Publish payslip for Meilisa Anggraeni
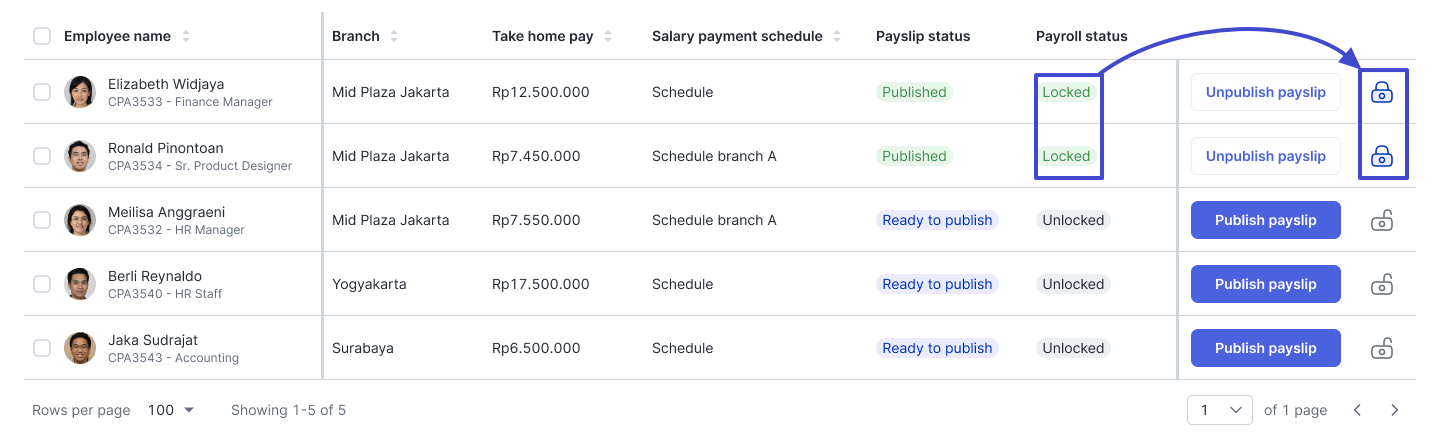Viewport: 1440px width, 444px height. (1265, 220)
